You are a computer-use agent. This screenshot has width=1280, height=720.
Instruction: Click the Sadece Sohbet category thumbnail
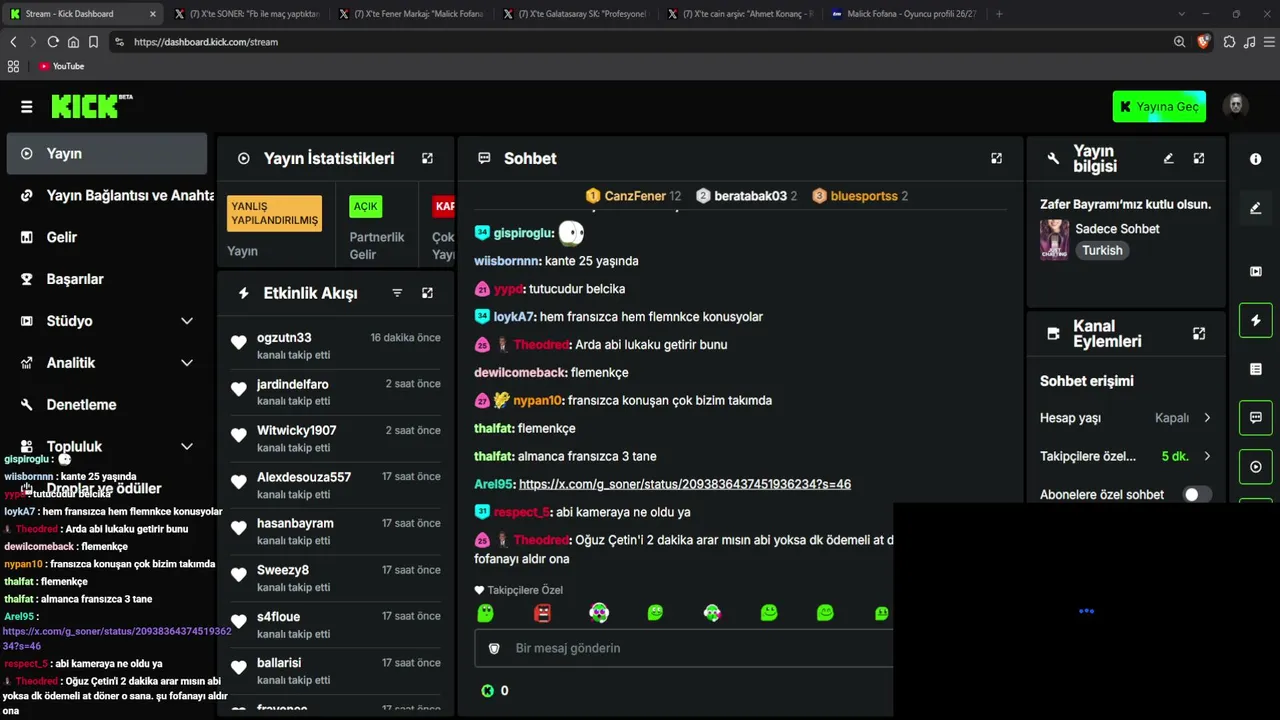pyautogui.click(x=1054, y=240)
